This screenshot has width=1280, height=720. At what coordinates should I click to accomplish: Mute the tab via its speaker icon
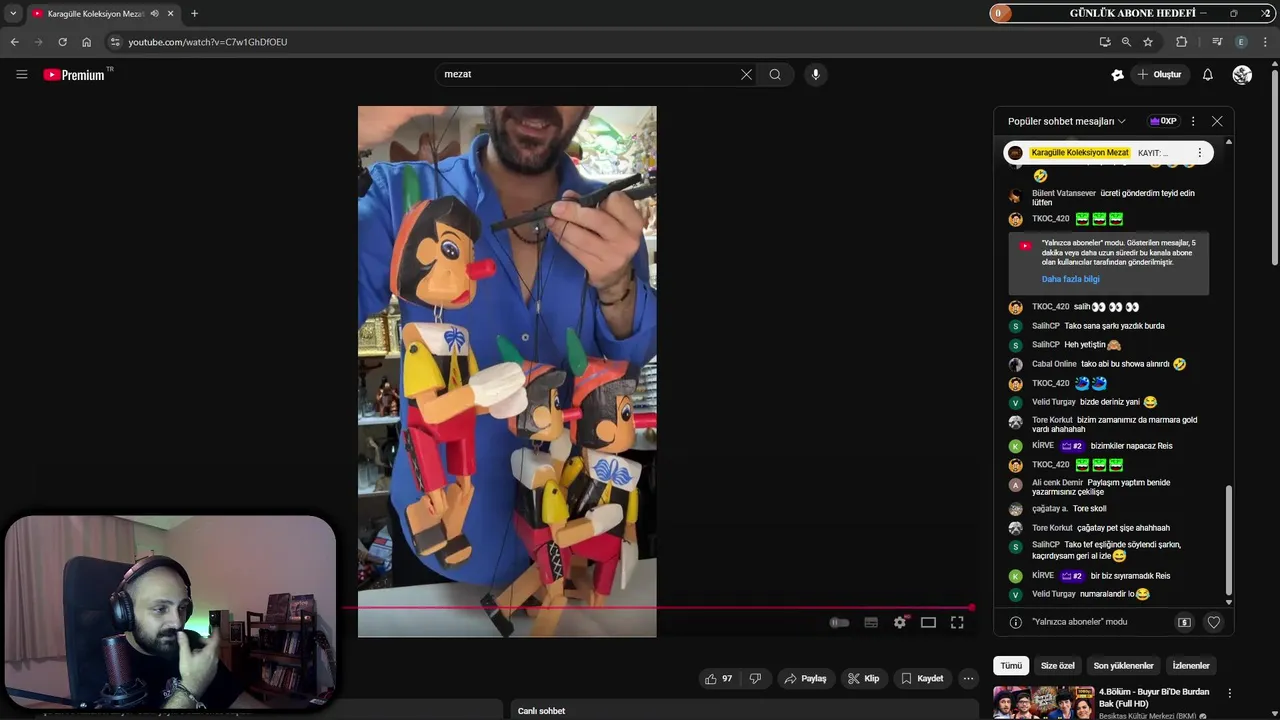pyautogui.click(x=154, y=13)
